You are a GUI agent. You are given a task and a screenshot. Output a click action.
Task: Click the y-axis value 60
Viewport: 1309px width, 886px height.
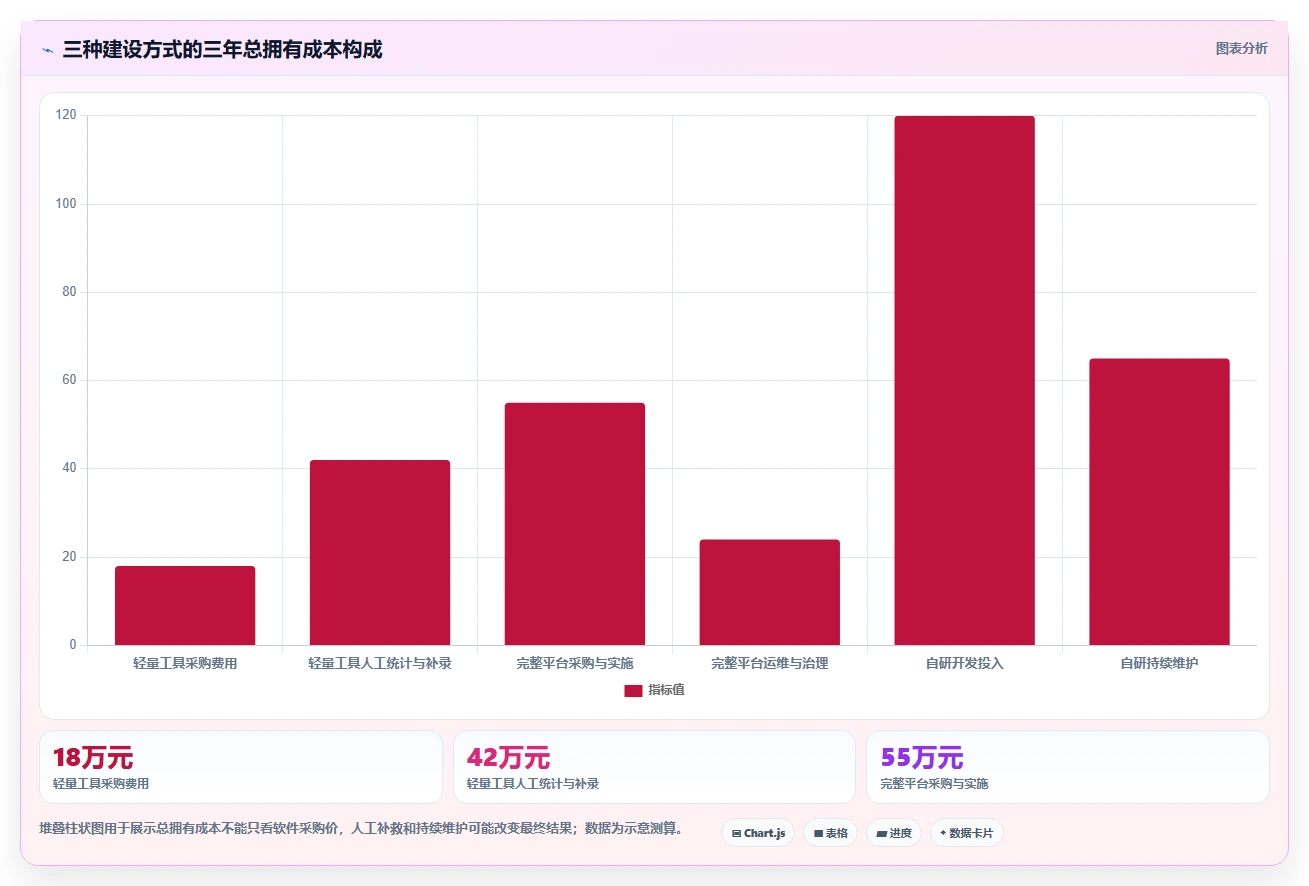(69, 380)
